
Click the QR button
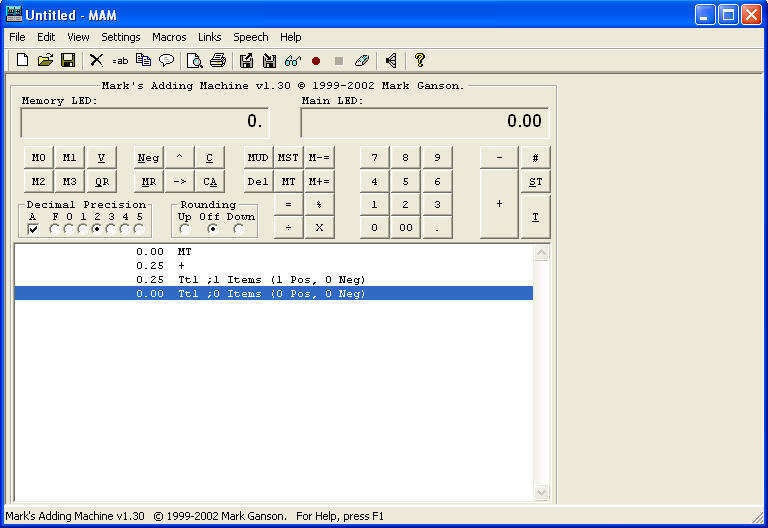(101, 182)
